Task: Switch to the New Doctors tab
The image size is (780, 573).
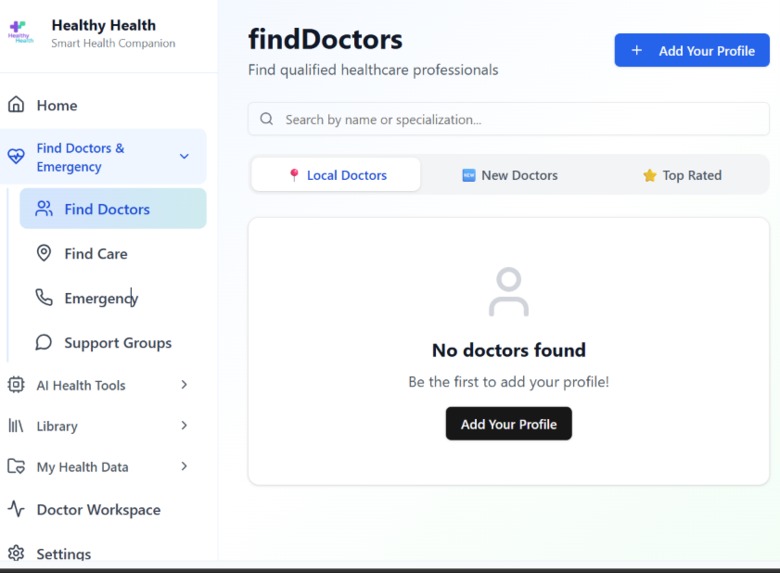Action: pos(510,175)
